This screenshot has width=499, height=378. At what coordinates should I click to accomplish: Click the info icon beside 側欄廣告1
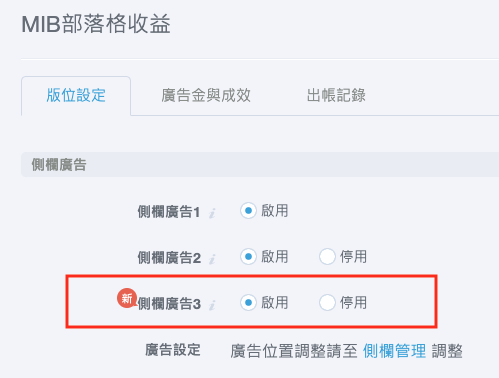pos(212,213)
